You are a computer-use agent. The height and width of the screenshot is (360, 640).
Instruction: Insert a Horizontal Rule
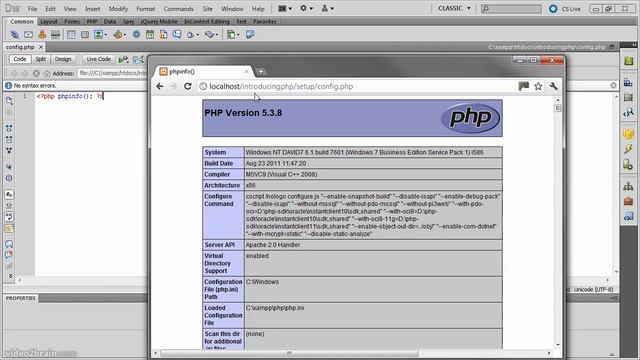tap(56, 35)
